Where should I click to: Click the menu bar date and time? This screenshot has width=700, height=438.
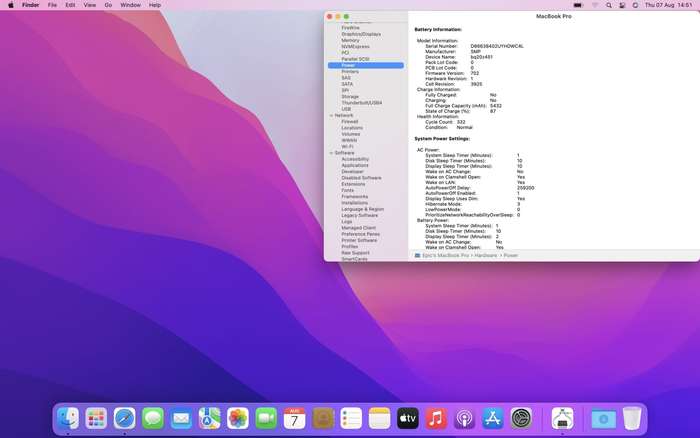click(x=668, y=5)
